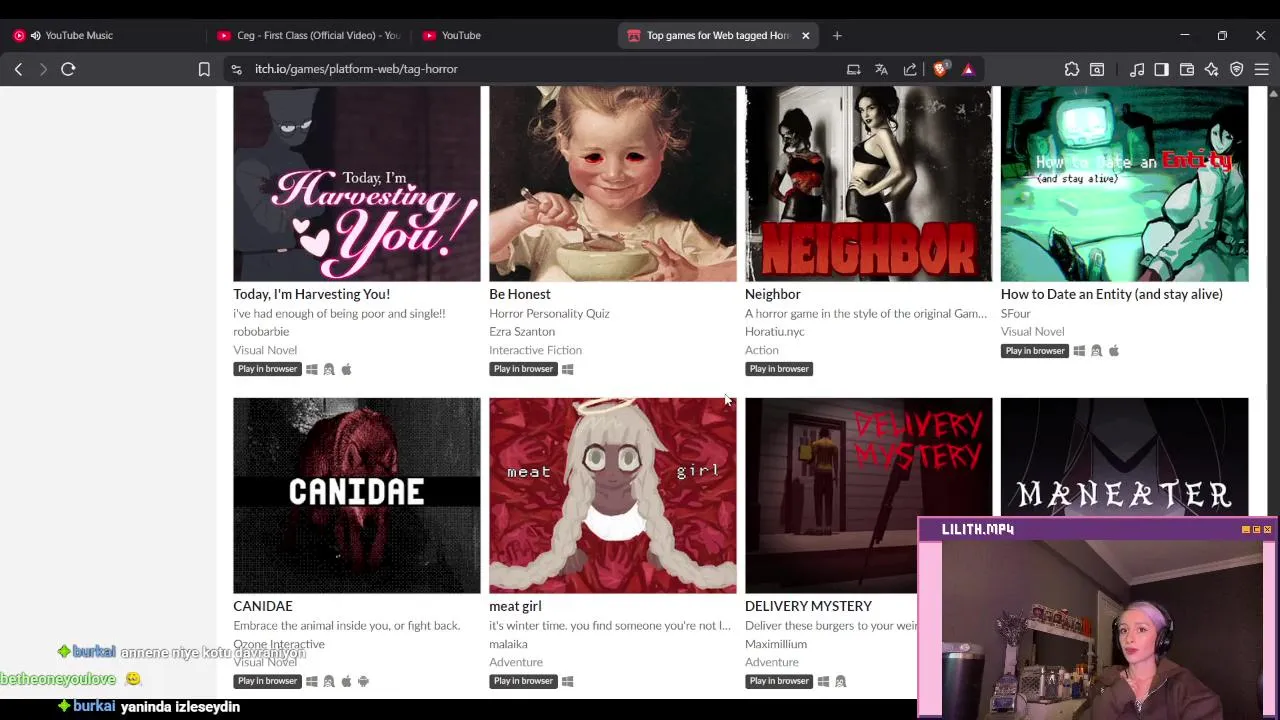Screen dimensions: 1280x720
Task: Open a new tab with plus button
Action: pos(837,35)
